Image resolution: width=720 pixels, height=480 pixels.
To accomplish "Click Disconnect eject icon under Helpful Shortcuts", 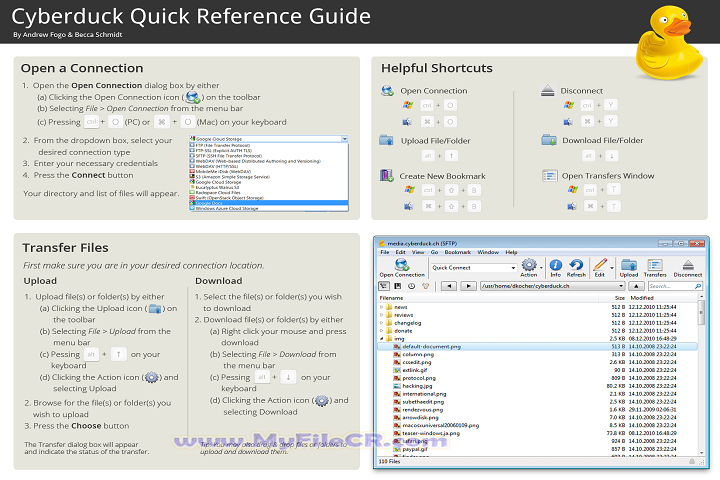I will (547, 90).
